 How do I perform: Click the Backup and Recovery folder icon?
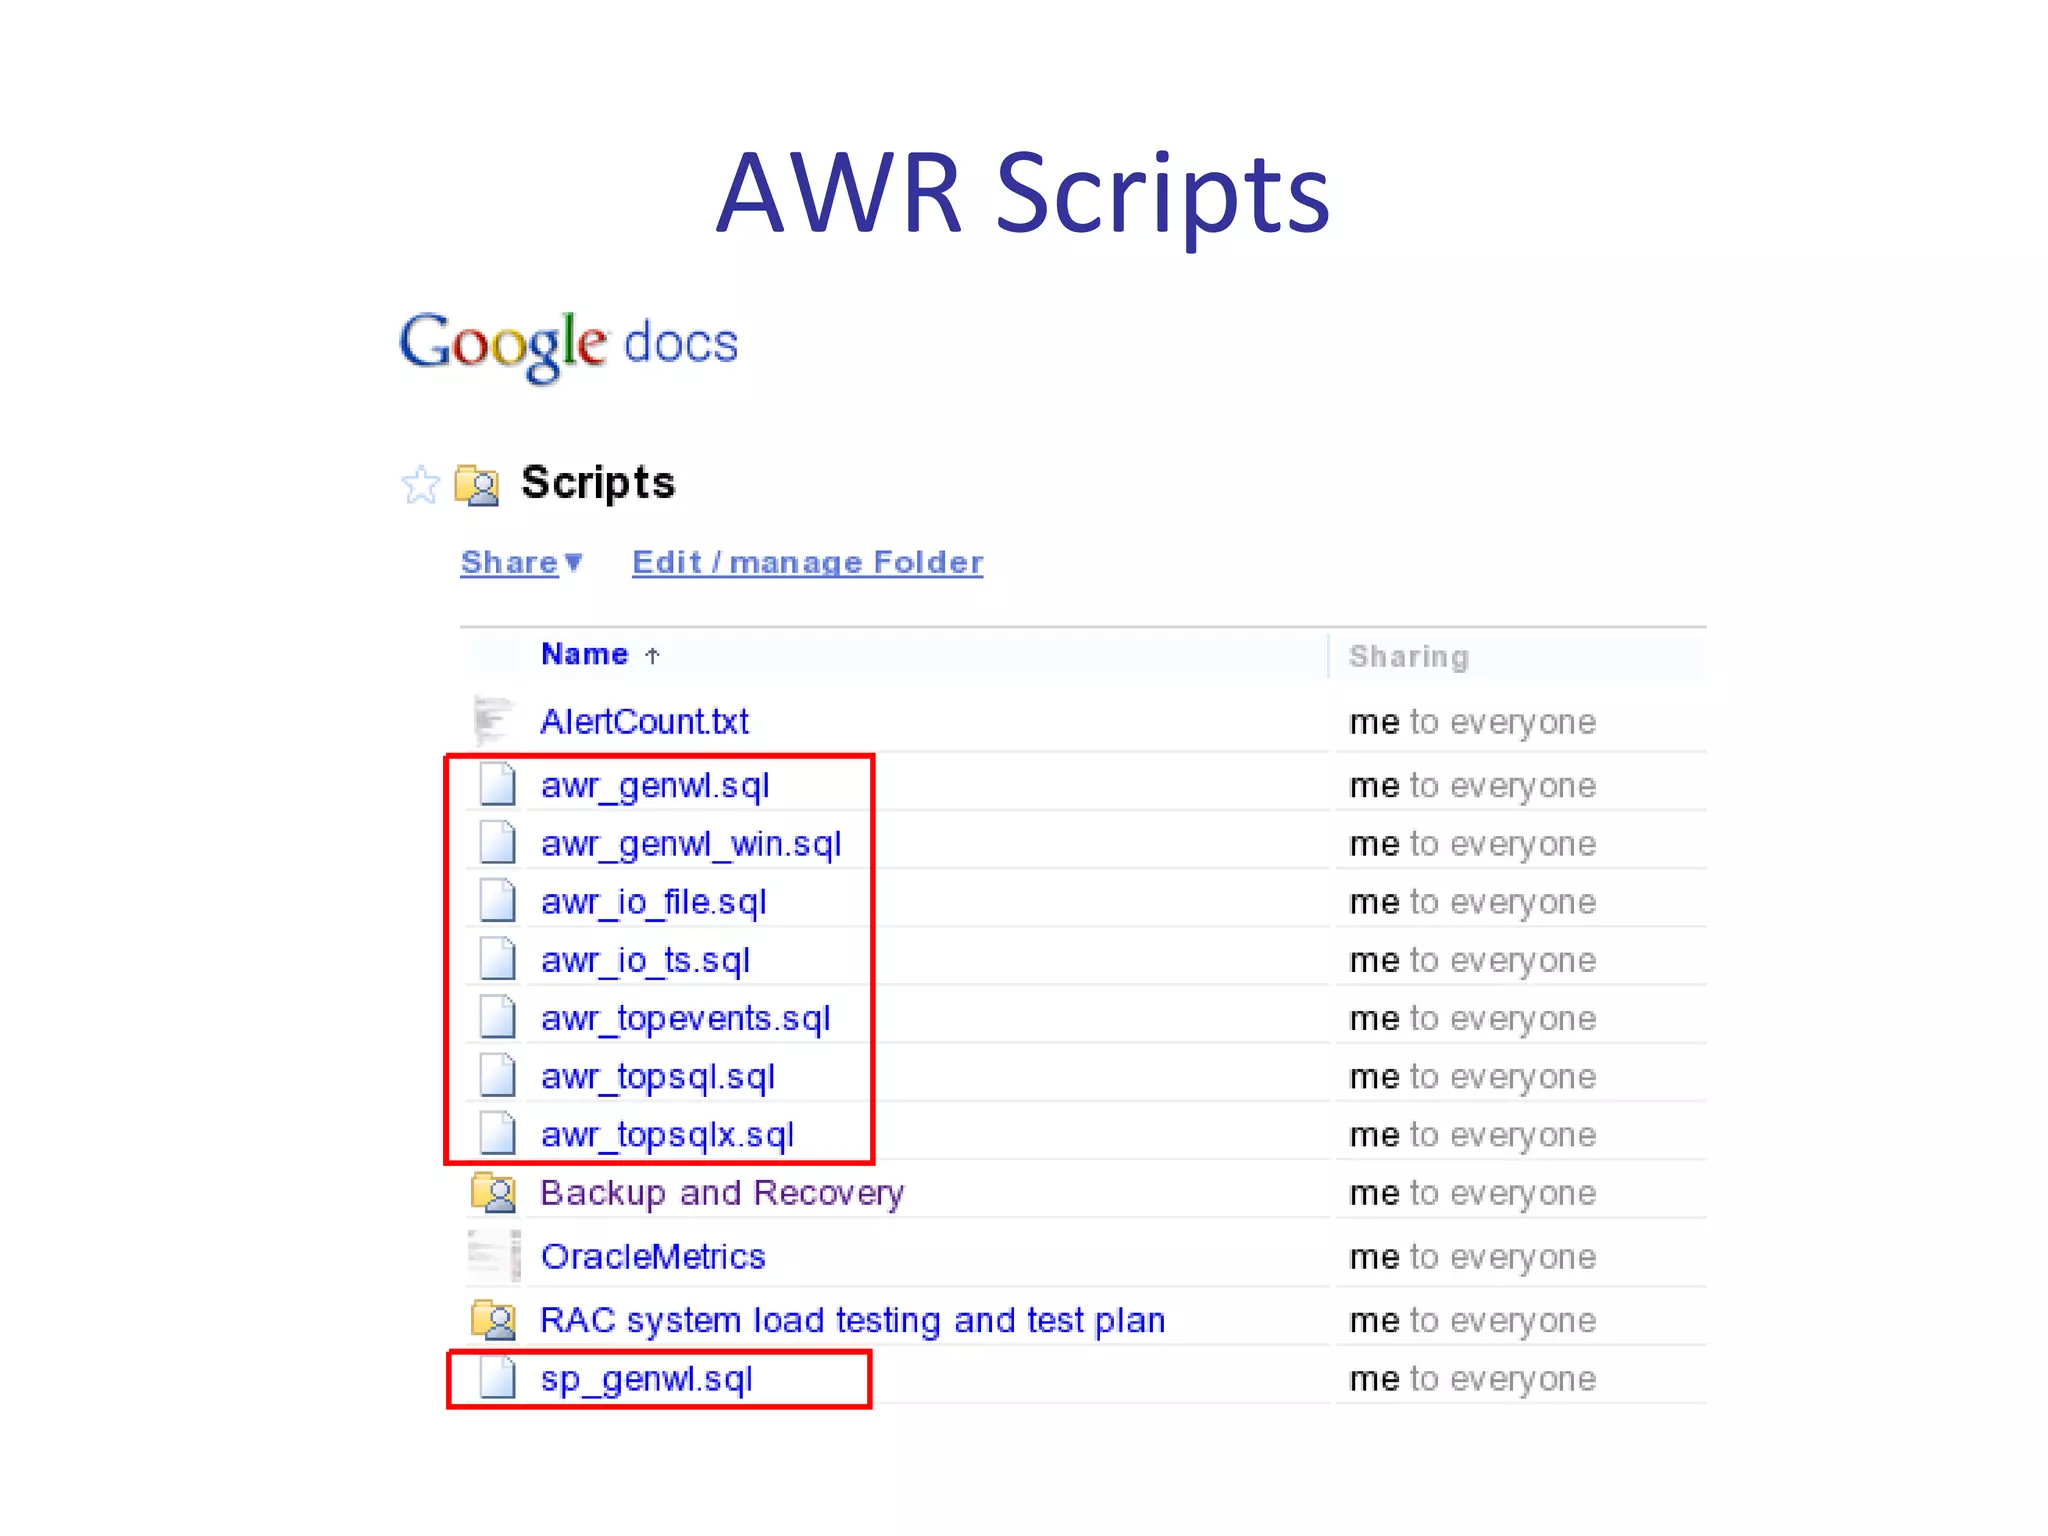[x=494, y=1192]
